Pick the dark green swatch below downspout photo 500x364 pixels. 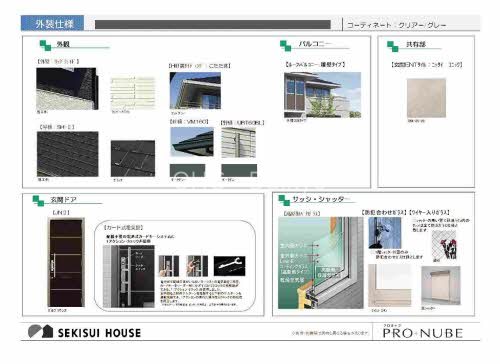(x=239, y=170)
